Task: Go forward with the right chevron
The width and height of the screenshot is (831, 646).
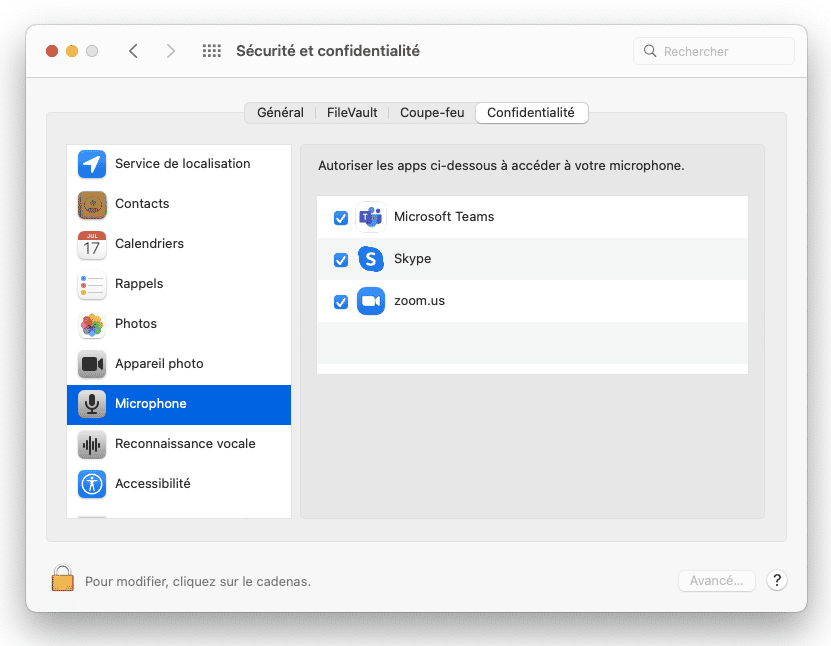Action: 170,51
